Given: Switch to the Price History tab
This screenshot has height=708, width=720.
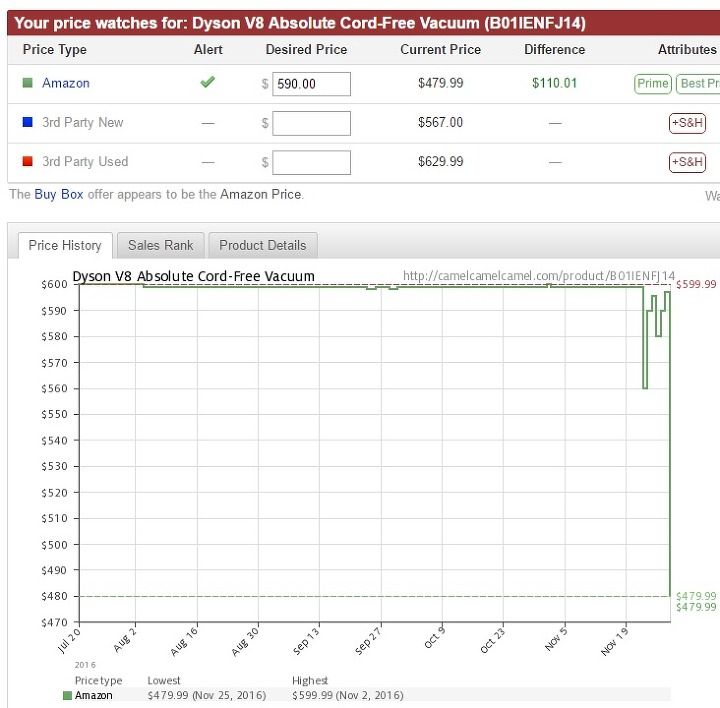Looking at the screenshot, I should 65,245.
